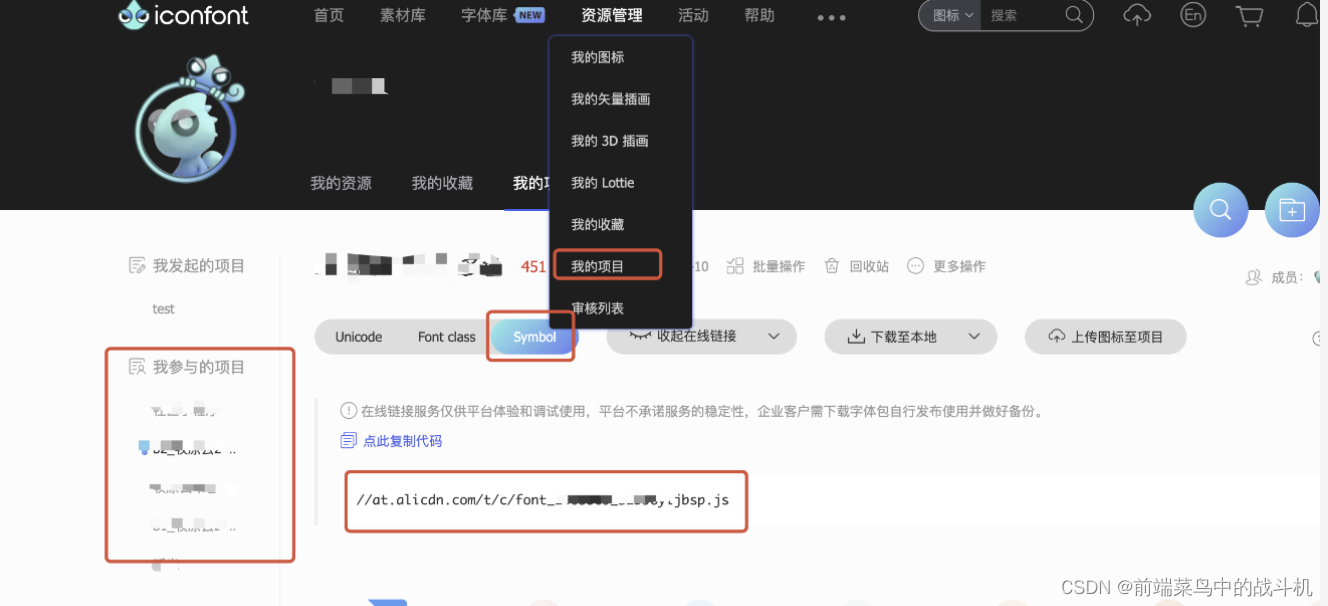Switch to Font class mode
1328x606 pixels.
(446, 337)
